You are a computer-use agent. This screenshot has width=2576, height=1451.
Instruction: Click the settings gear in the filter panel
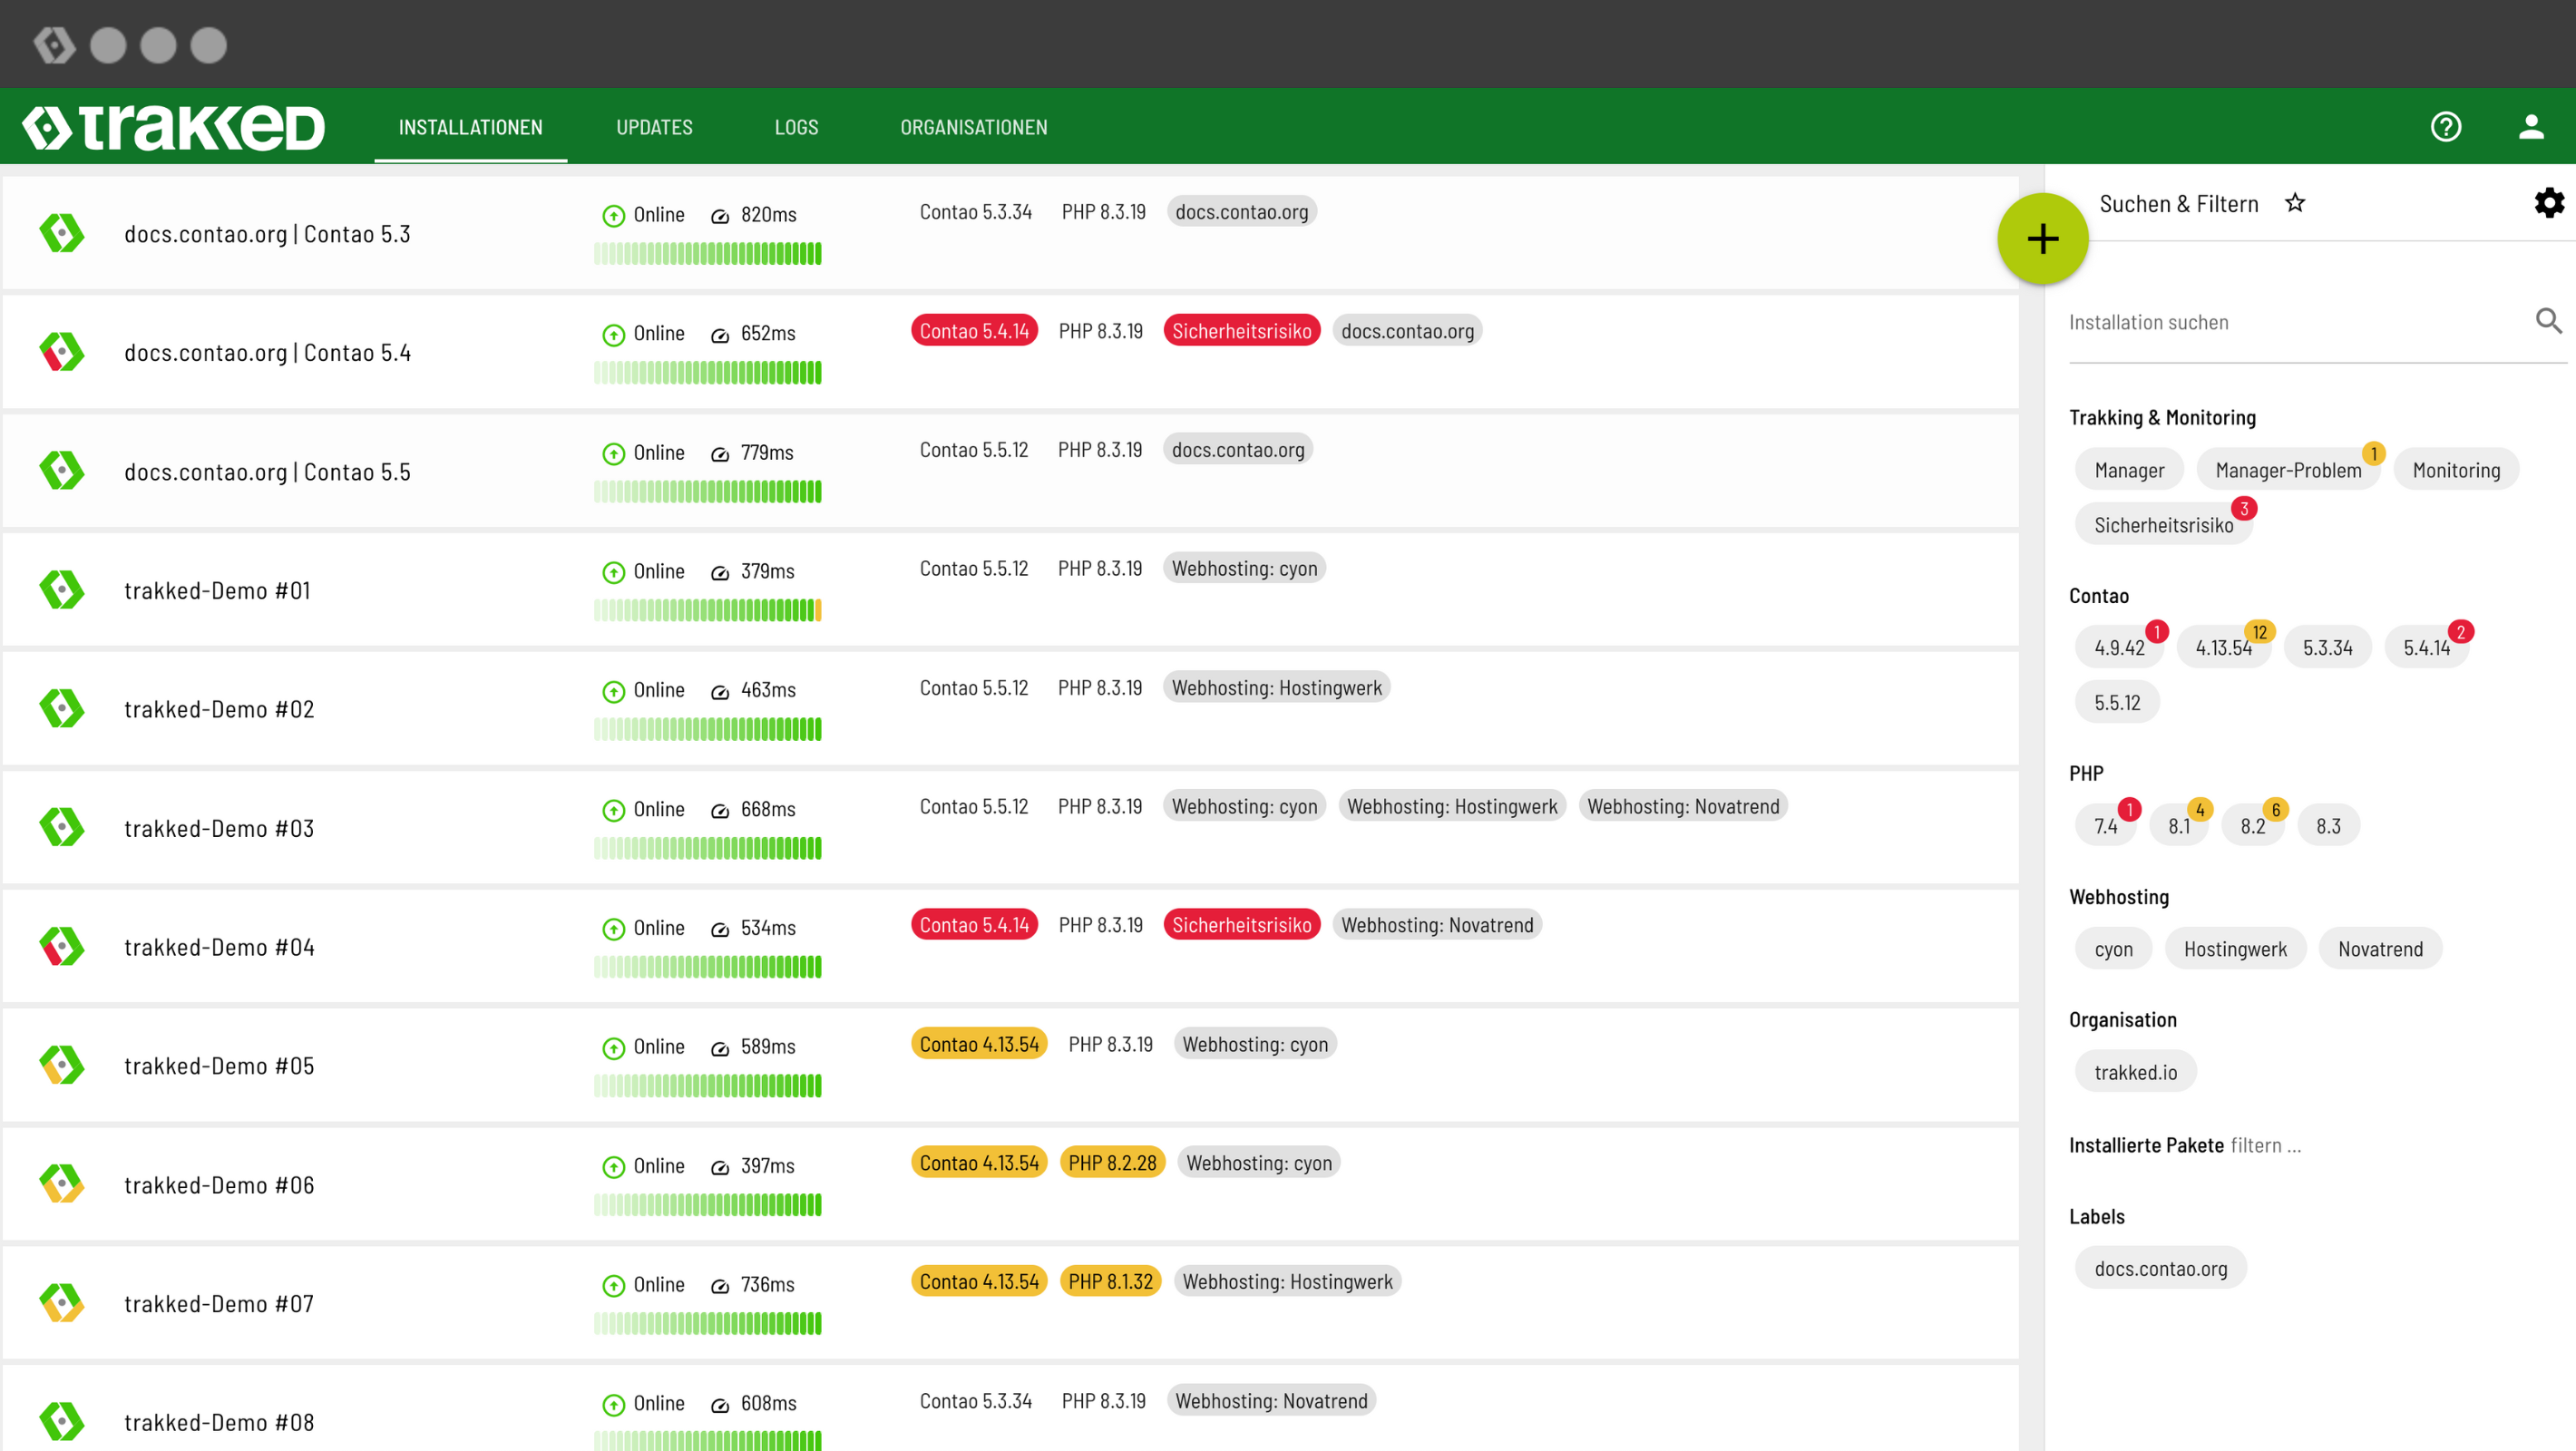(2548, 203)
